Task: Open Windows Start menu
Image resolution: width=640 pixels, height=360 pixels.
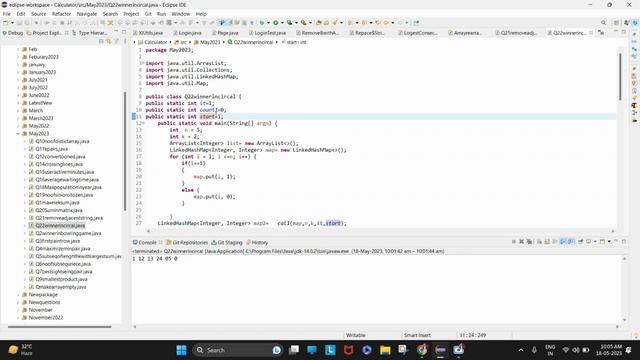Action: [x=182, y=350]
